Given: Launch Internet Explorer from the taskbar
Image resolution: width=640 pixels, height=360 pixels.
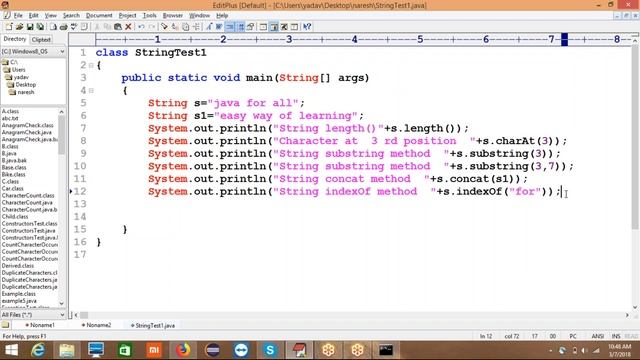Looking at the screenshot, I should 38,350.
